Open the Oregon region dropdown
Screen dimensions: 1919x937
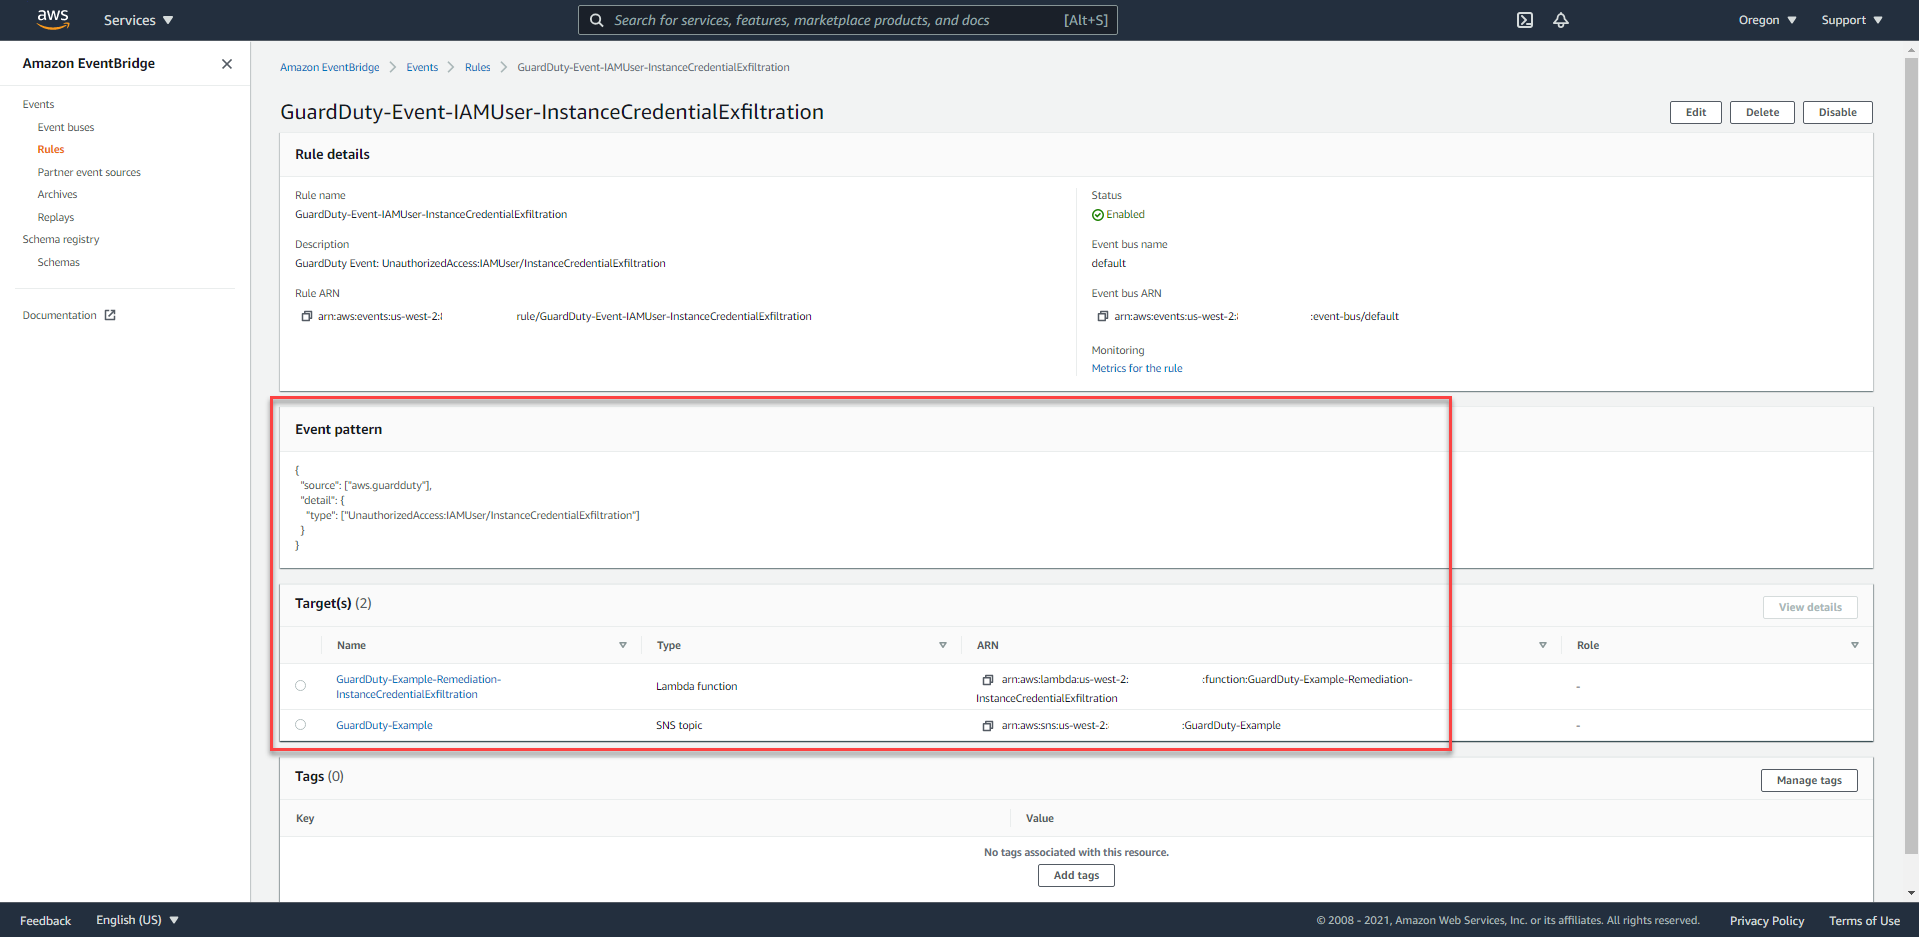1767,20
